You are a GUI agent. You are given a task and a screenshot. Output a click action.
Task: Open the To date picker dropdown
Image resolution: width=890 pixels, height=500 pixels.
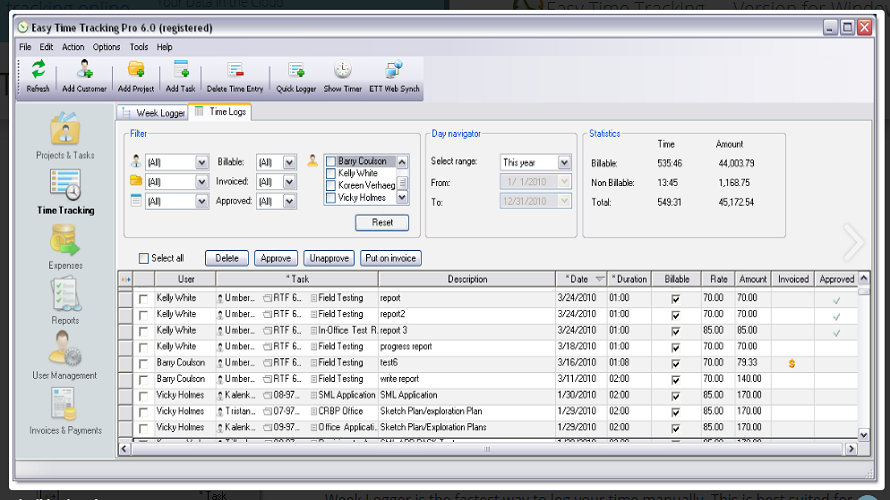click(x=564, y=201)
